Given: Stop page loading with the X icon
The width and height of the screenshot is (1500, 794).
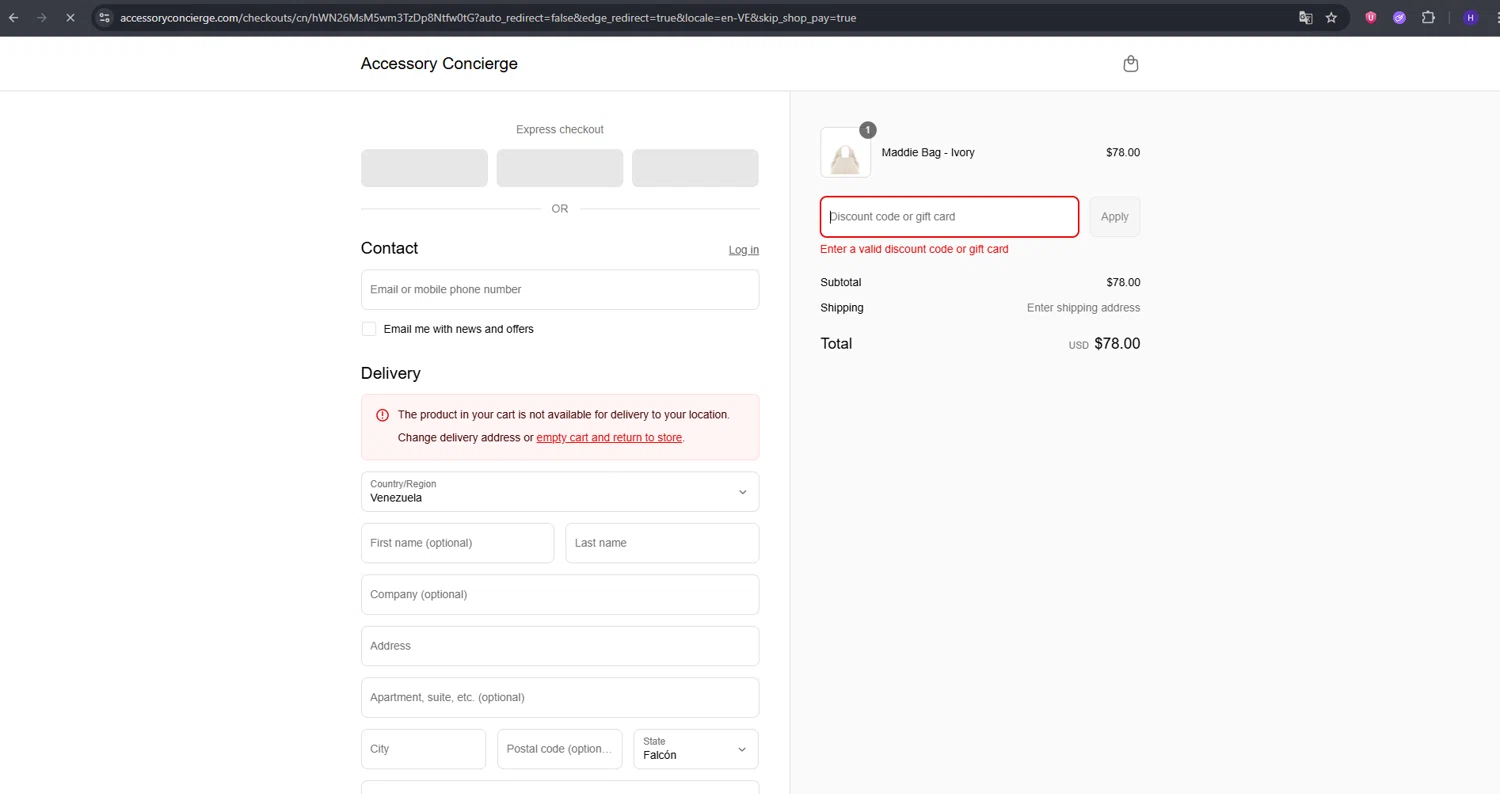Looking at the screenshot, I should pyautogui.click(x=70, y=17).
